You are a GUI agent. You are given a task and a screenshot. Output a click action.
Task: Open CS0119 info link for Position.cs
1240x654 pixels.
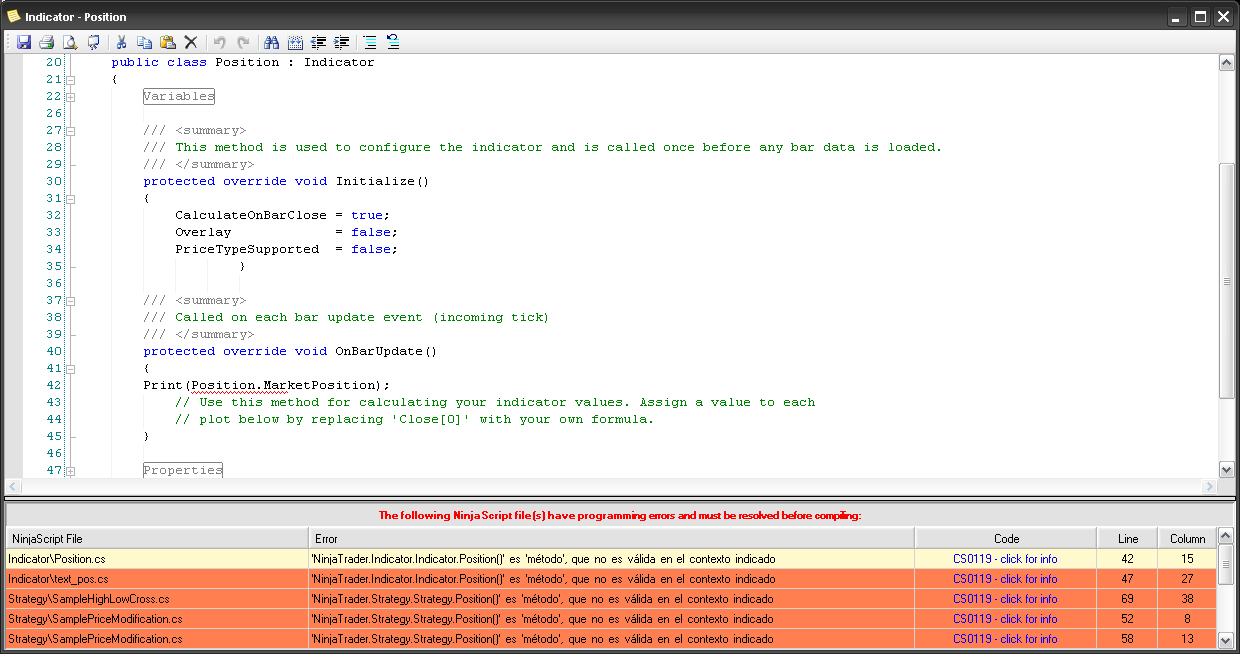click(1005, 559)
